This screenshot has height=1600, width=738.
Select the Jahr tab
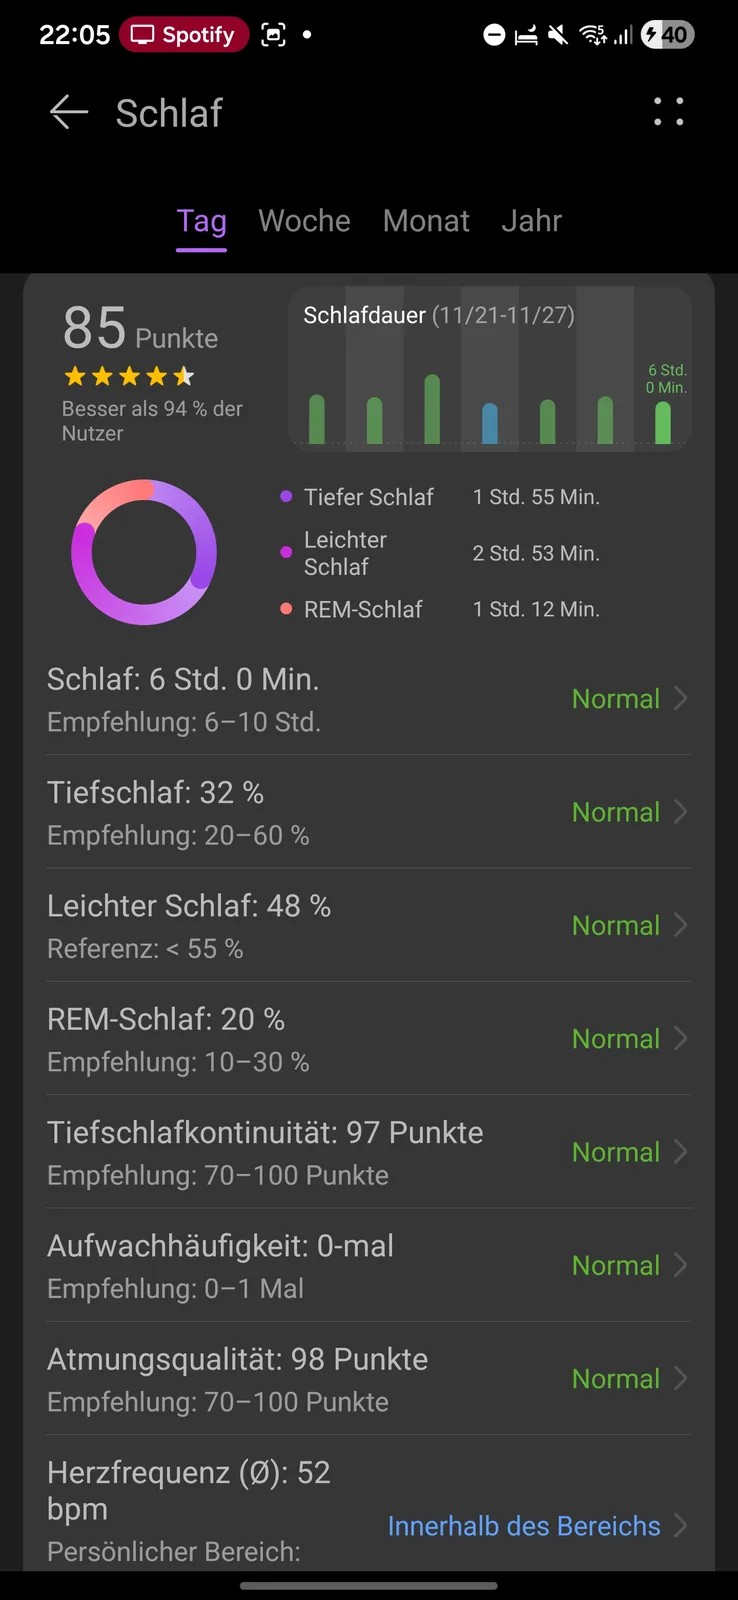531,221
